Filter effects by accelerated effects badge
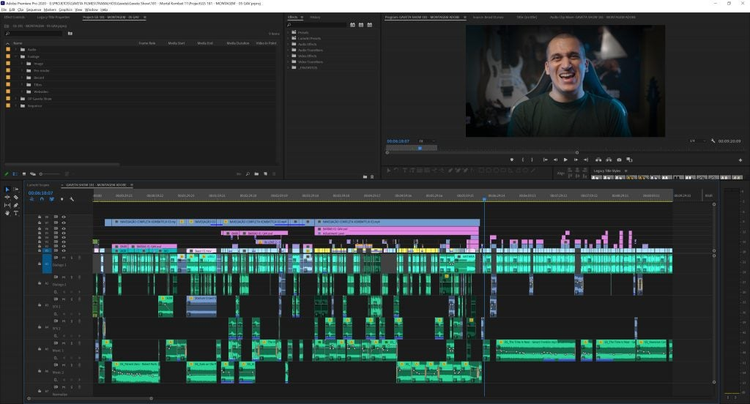 pos(353,25)
